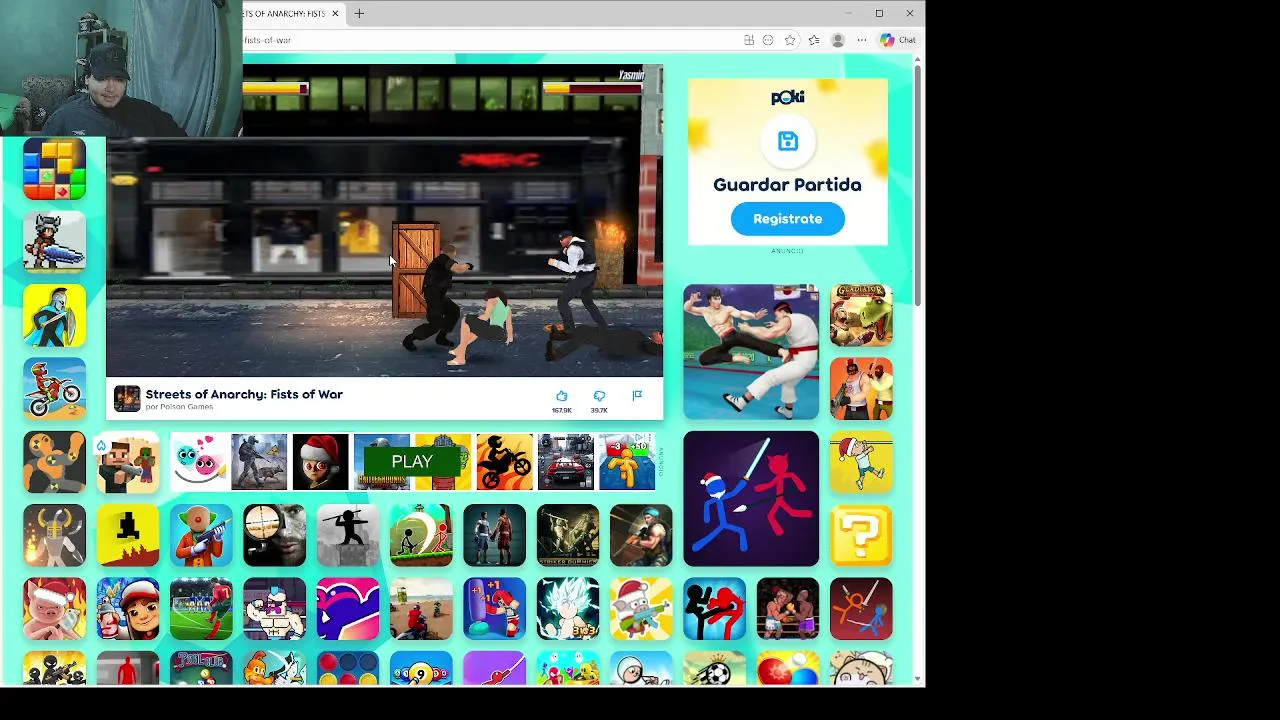The image size is (1280, 720).
Task: Click the red sports car ad thumbnail
Action: (565, 462)
